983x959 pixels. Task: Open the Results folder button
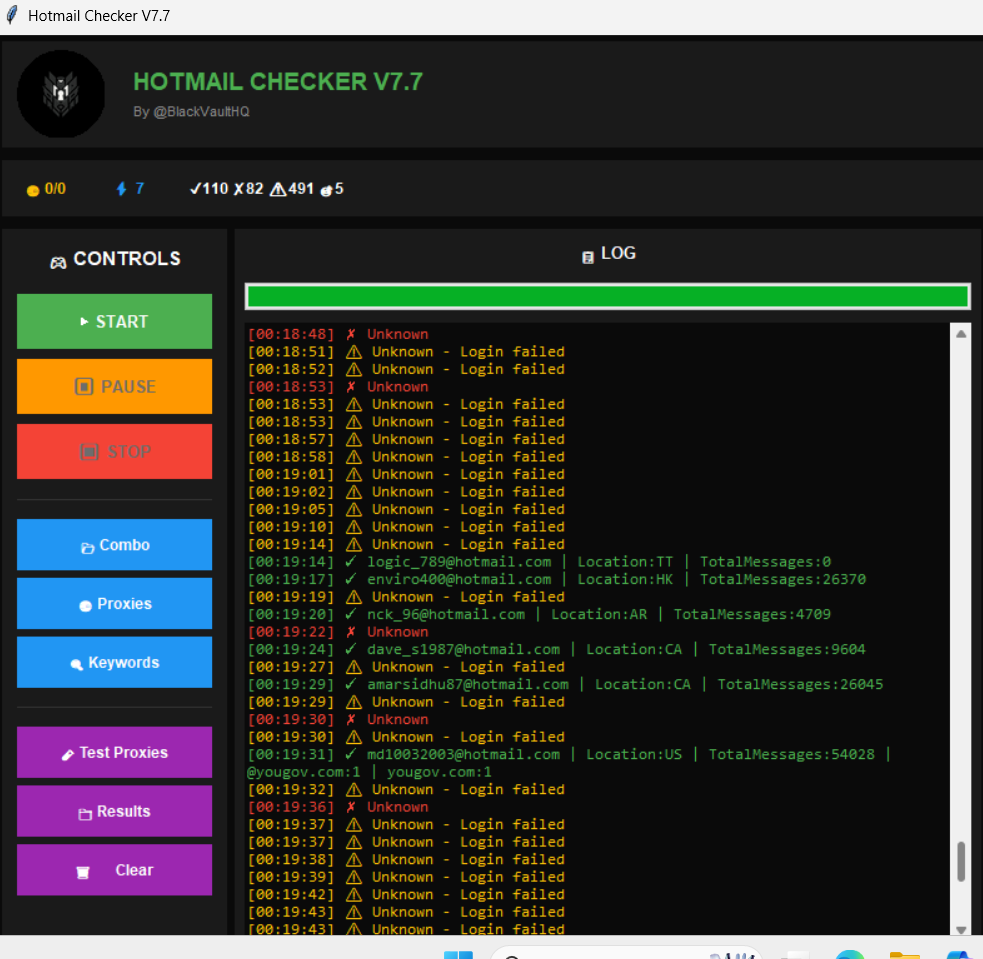coord(114,811)
